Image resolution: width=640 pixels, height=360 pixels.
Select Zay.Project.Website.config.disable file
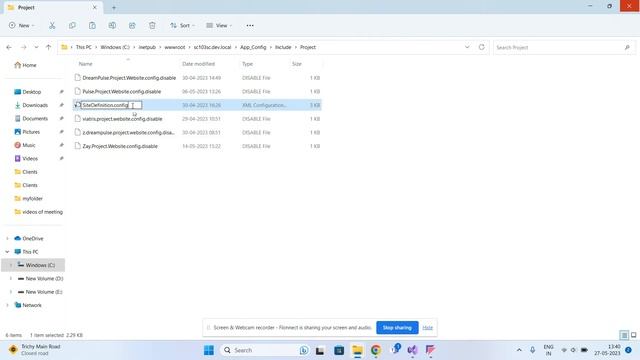[197, 146]
